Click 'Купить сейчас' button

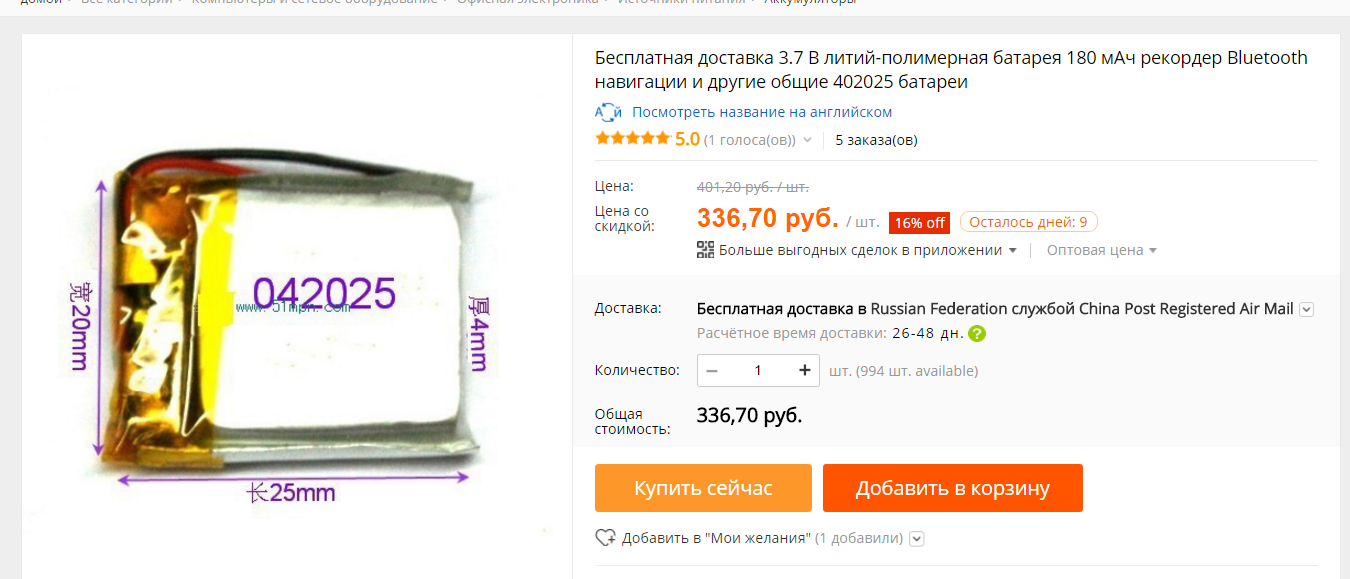[703, 488]
